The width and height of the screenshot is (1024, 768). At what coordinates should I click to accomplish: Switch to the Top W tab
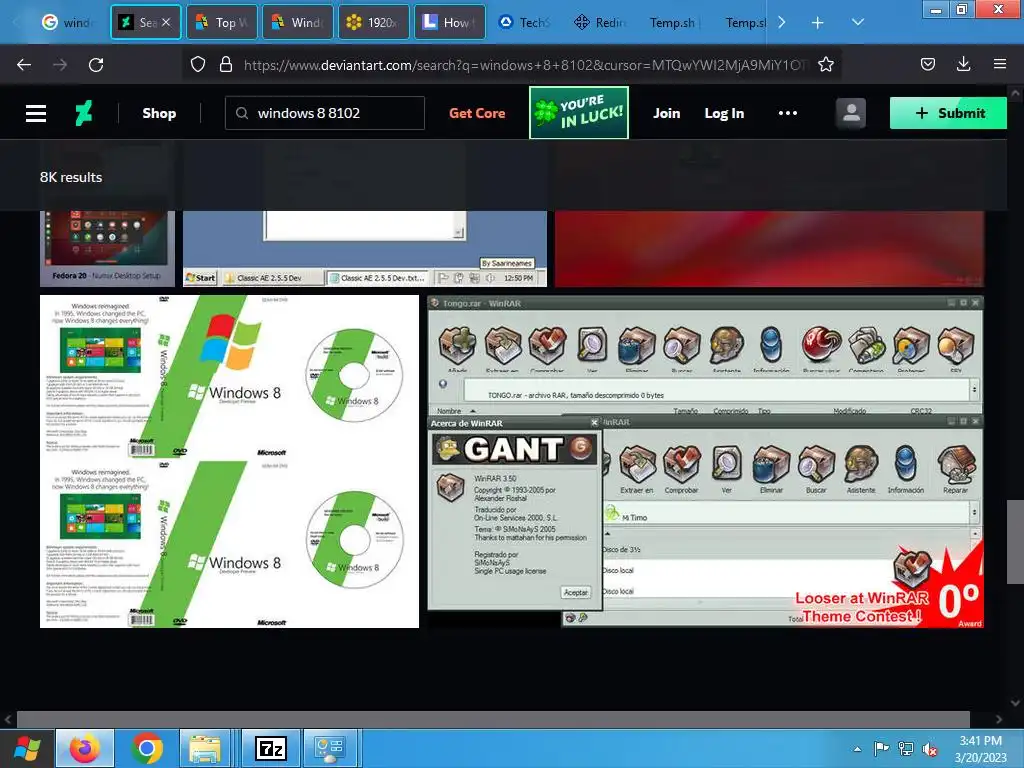[222, 22]
